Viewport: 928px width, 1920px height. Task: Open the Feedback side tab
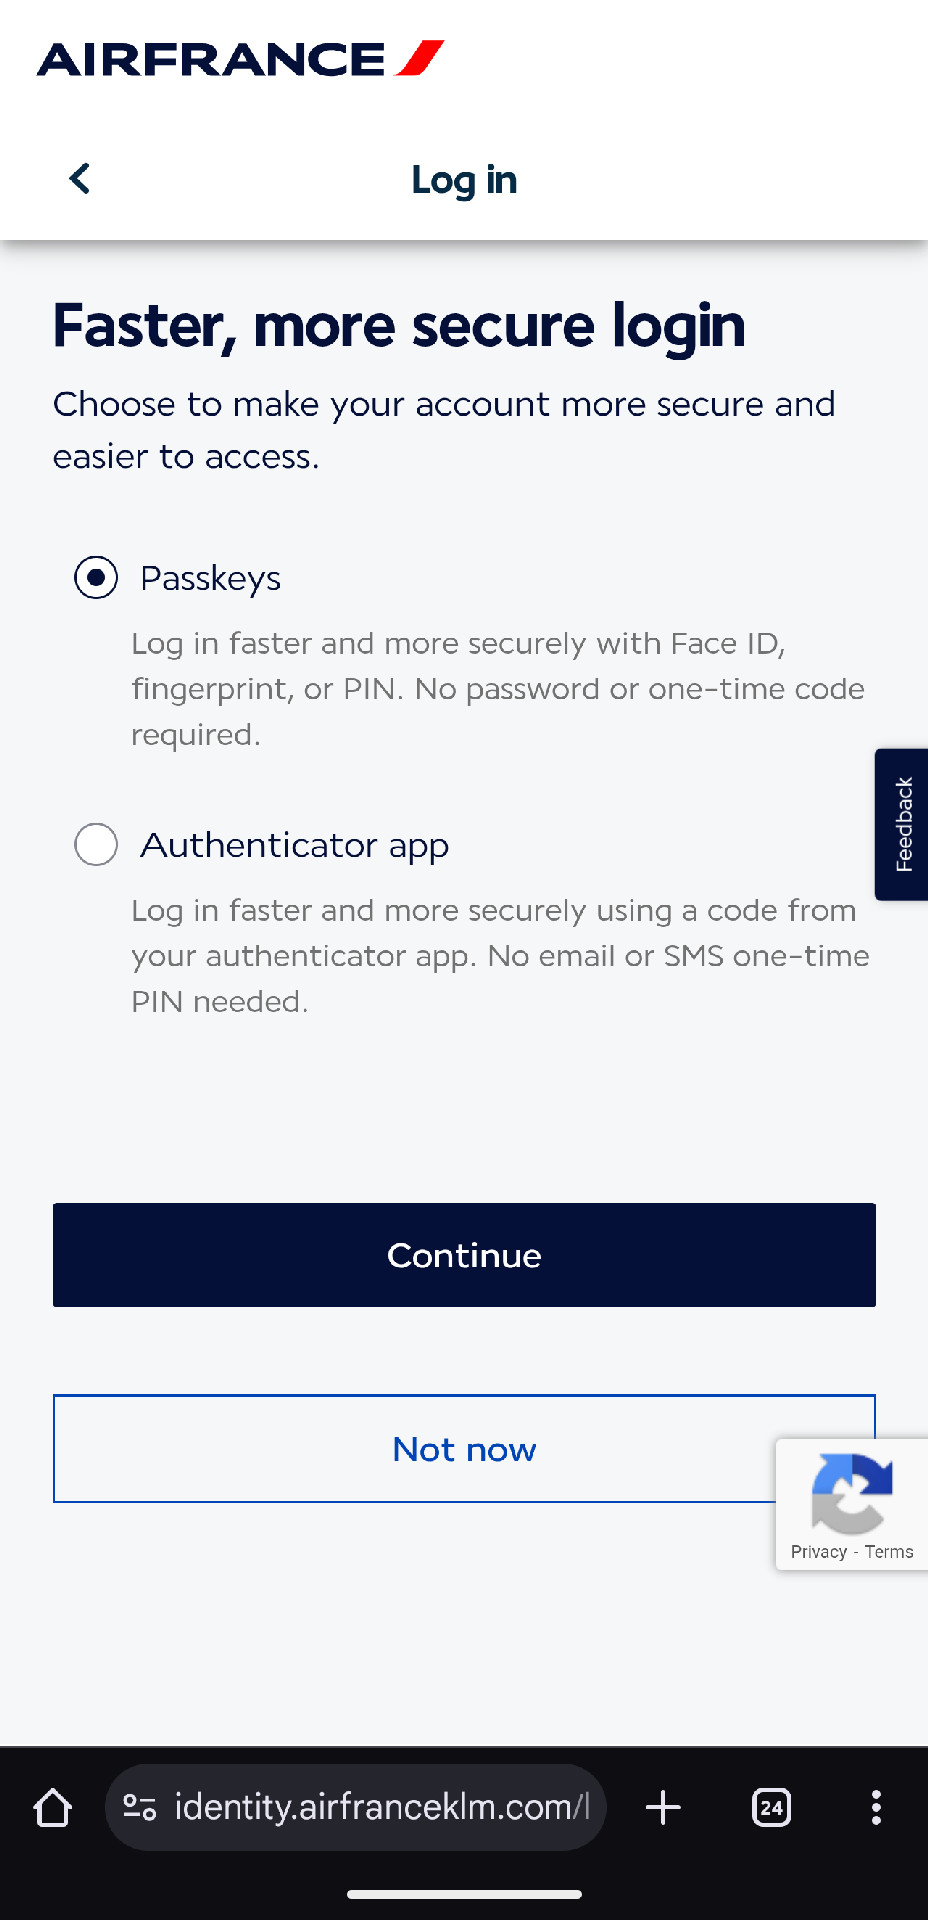click(903, 824)
